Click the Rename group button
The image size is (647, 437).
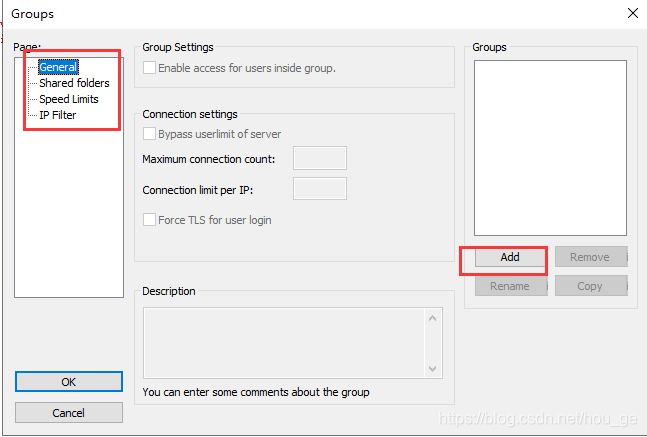511,286
